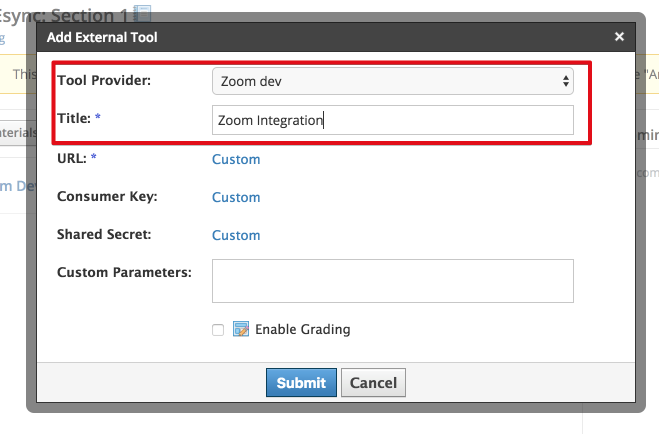Open the Materials tab behind dialog
This screenshot has height=434, width=659.
click(x=18, y=133)
